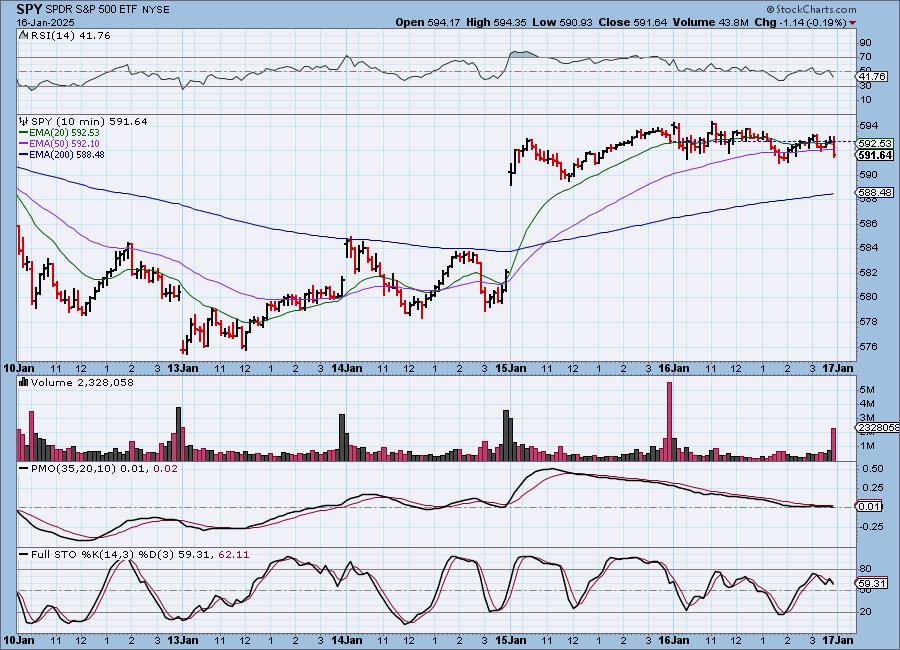Click the volume bars icon beside Volume 2,328,058
The image size is (900, 650).
pyautogui.click(x=24, y=382)
